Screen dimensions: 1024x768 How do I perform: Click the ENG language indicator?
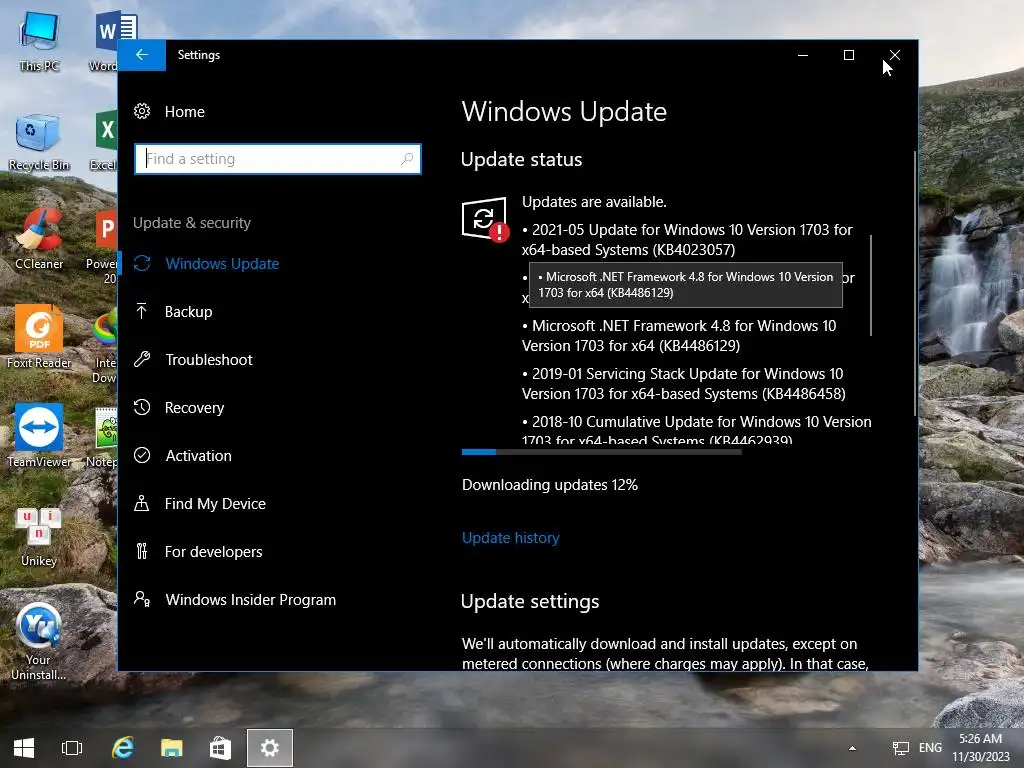coord(931,748)
